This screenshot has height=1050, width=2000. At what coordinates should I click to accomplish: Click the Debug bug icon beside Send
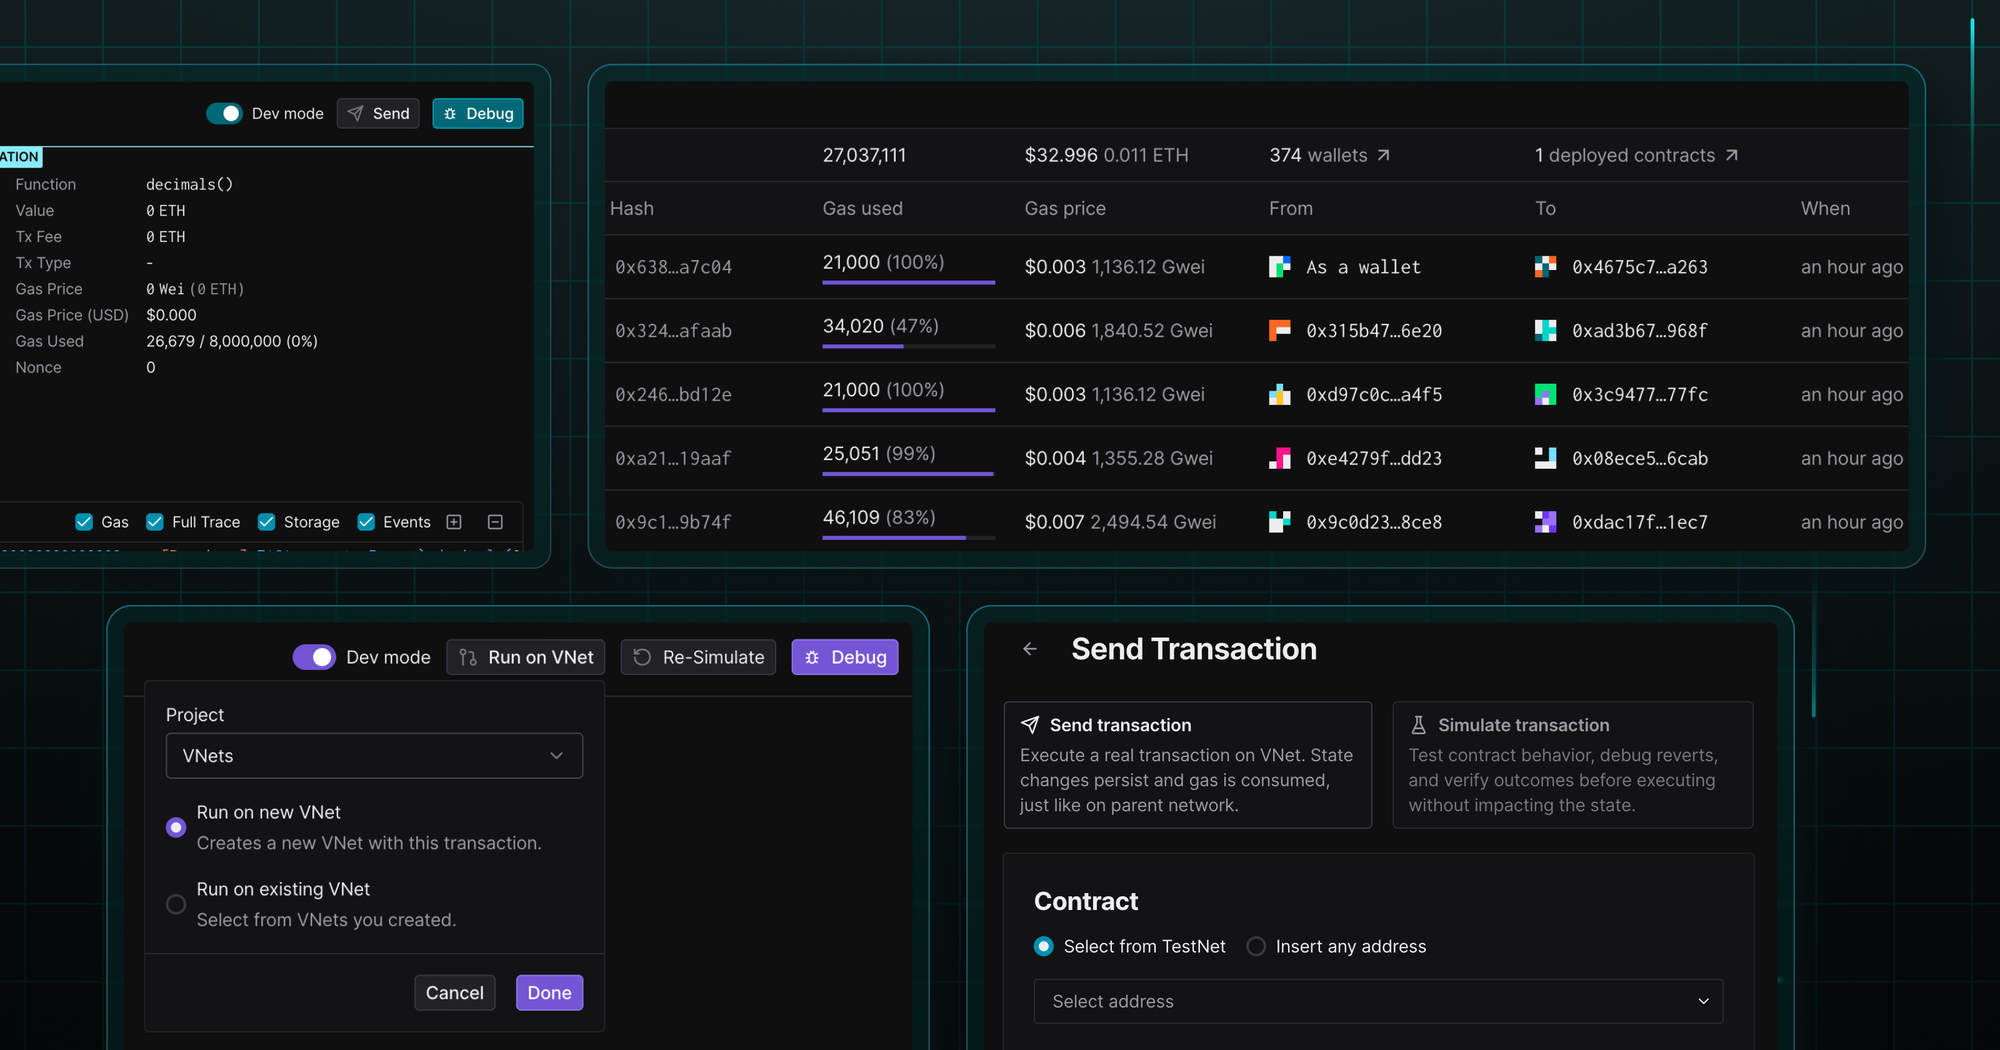tap(450, 113)
